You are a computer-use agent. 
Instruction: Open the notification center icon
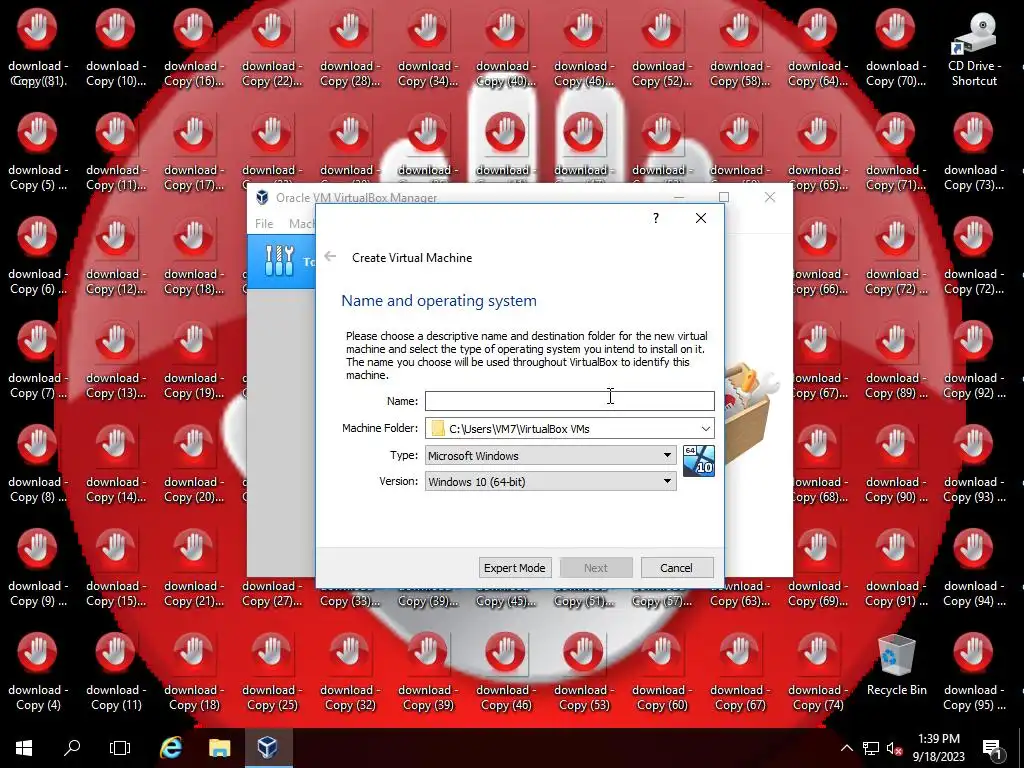pos(993,748)
